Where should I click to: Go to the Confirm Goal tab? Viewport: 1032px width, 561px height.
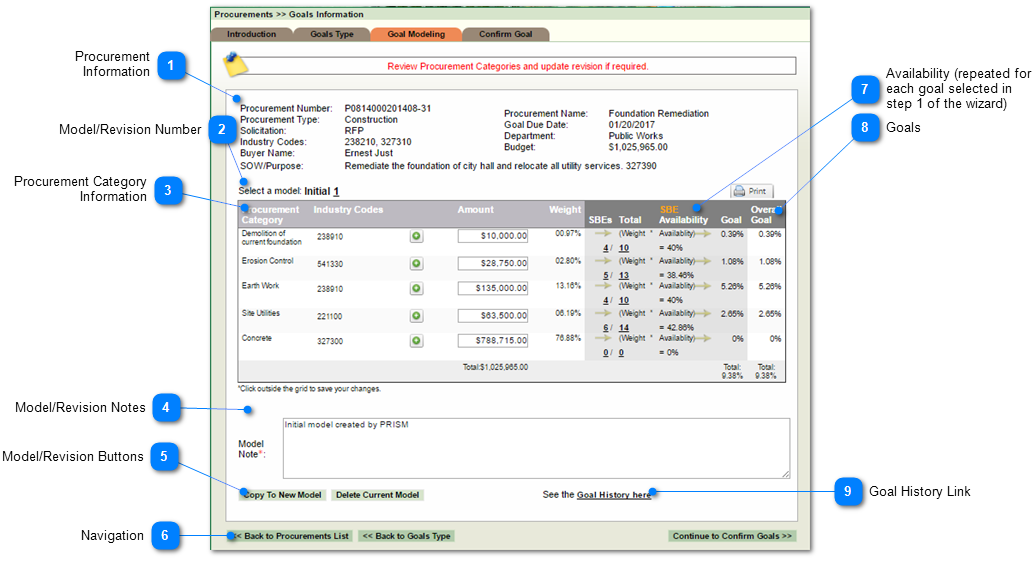tap(505, 34)
